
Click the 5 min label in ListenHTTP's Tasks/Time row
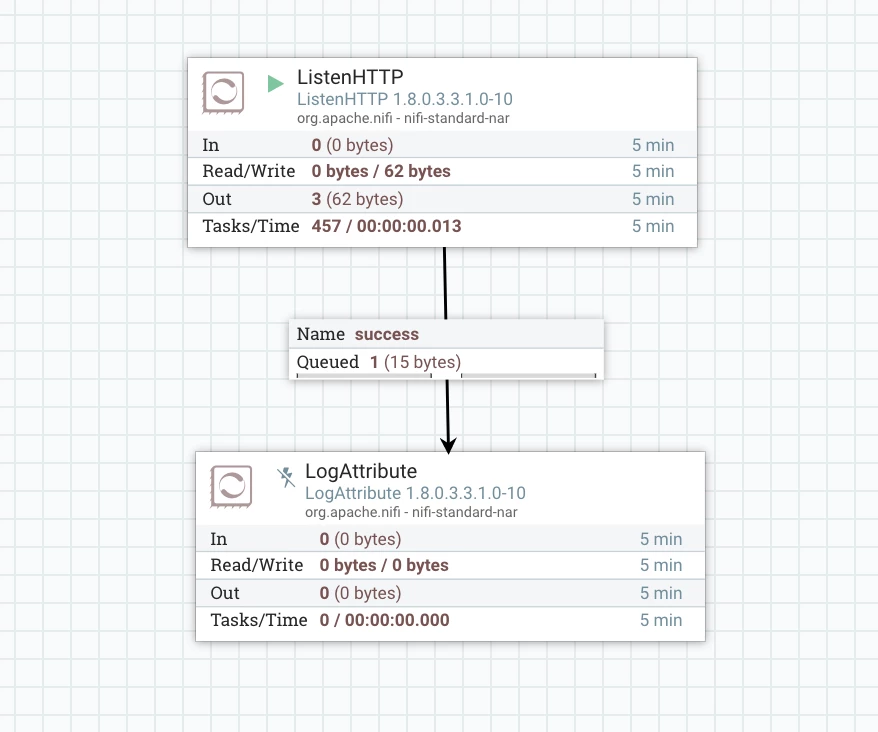coord(653,226)
